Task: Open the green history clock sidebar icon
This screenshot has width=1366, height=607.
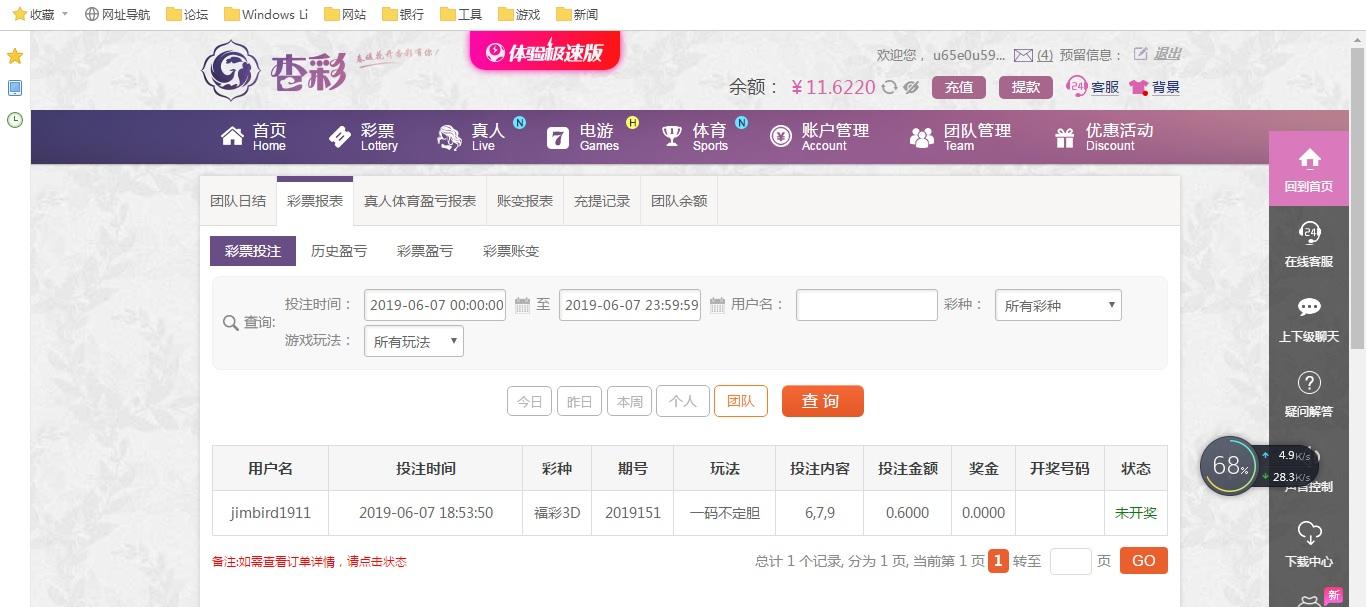Action: pyautogui.click(x=15, y=120)
